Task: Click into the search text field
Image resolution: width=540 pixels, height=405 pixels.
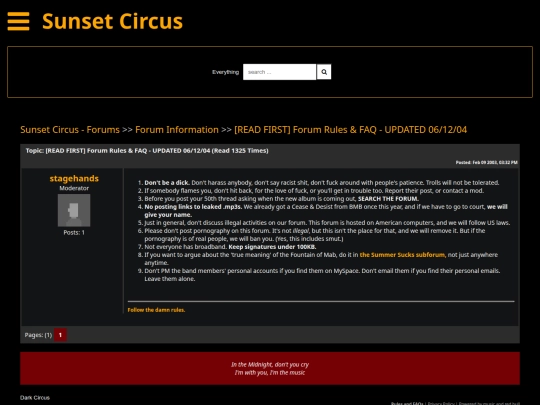Action: (x=279, y=72)
